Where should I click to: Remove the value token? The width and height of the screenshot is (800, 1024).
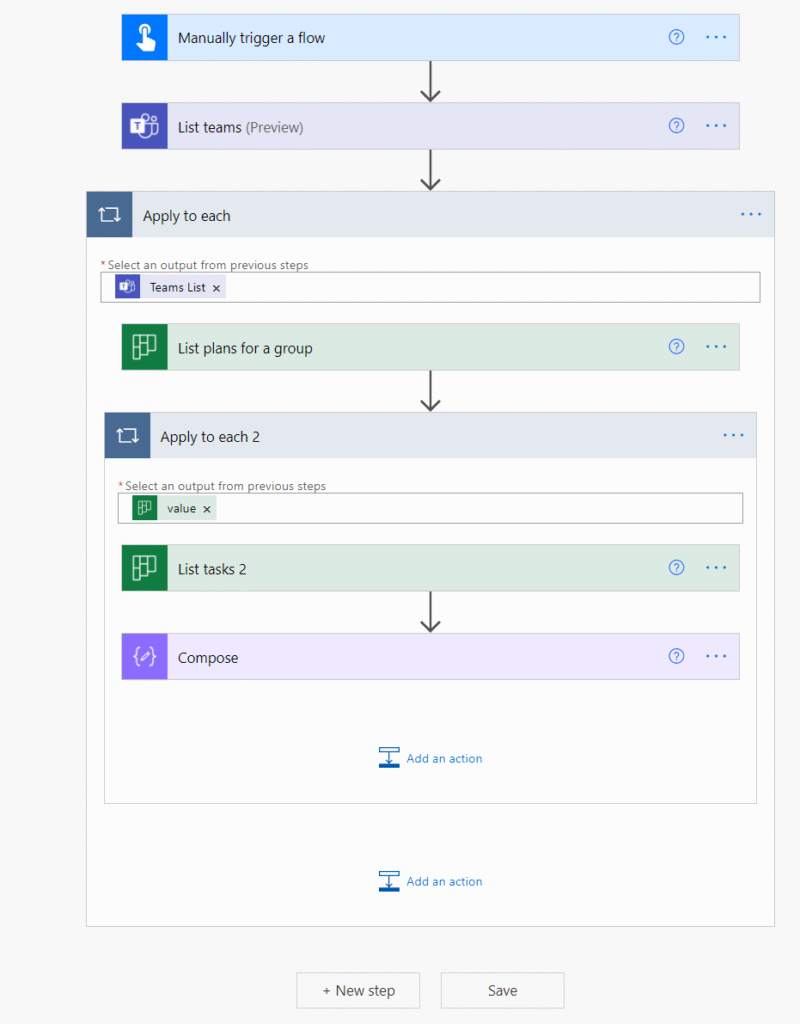tap(206, 509)
